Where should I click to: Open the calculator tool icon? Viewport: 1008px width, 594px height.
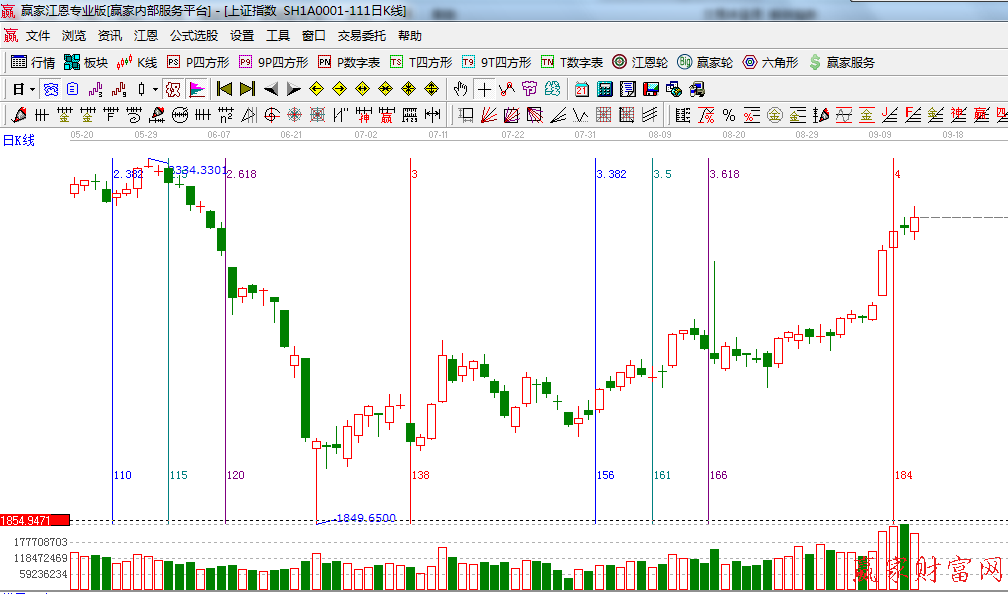coord(604,89)
